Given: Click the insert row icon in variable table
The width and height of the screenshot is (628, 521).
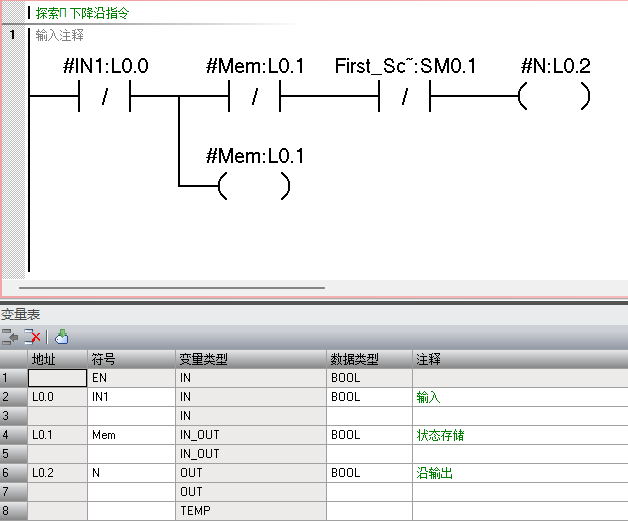Looking at the screenshot, I should tap(10, 337).
